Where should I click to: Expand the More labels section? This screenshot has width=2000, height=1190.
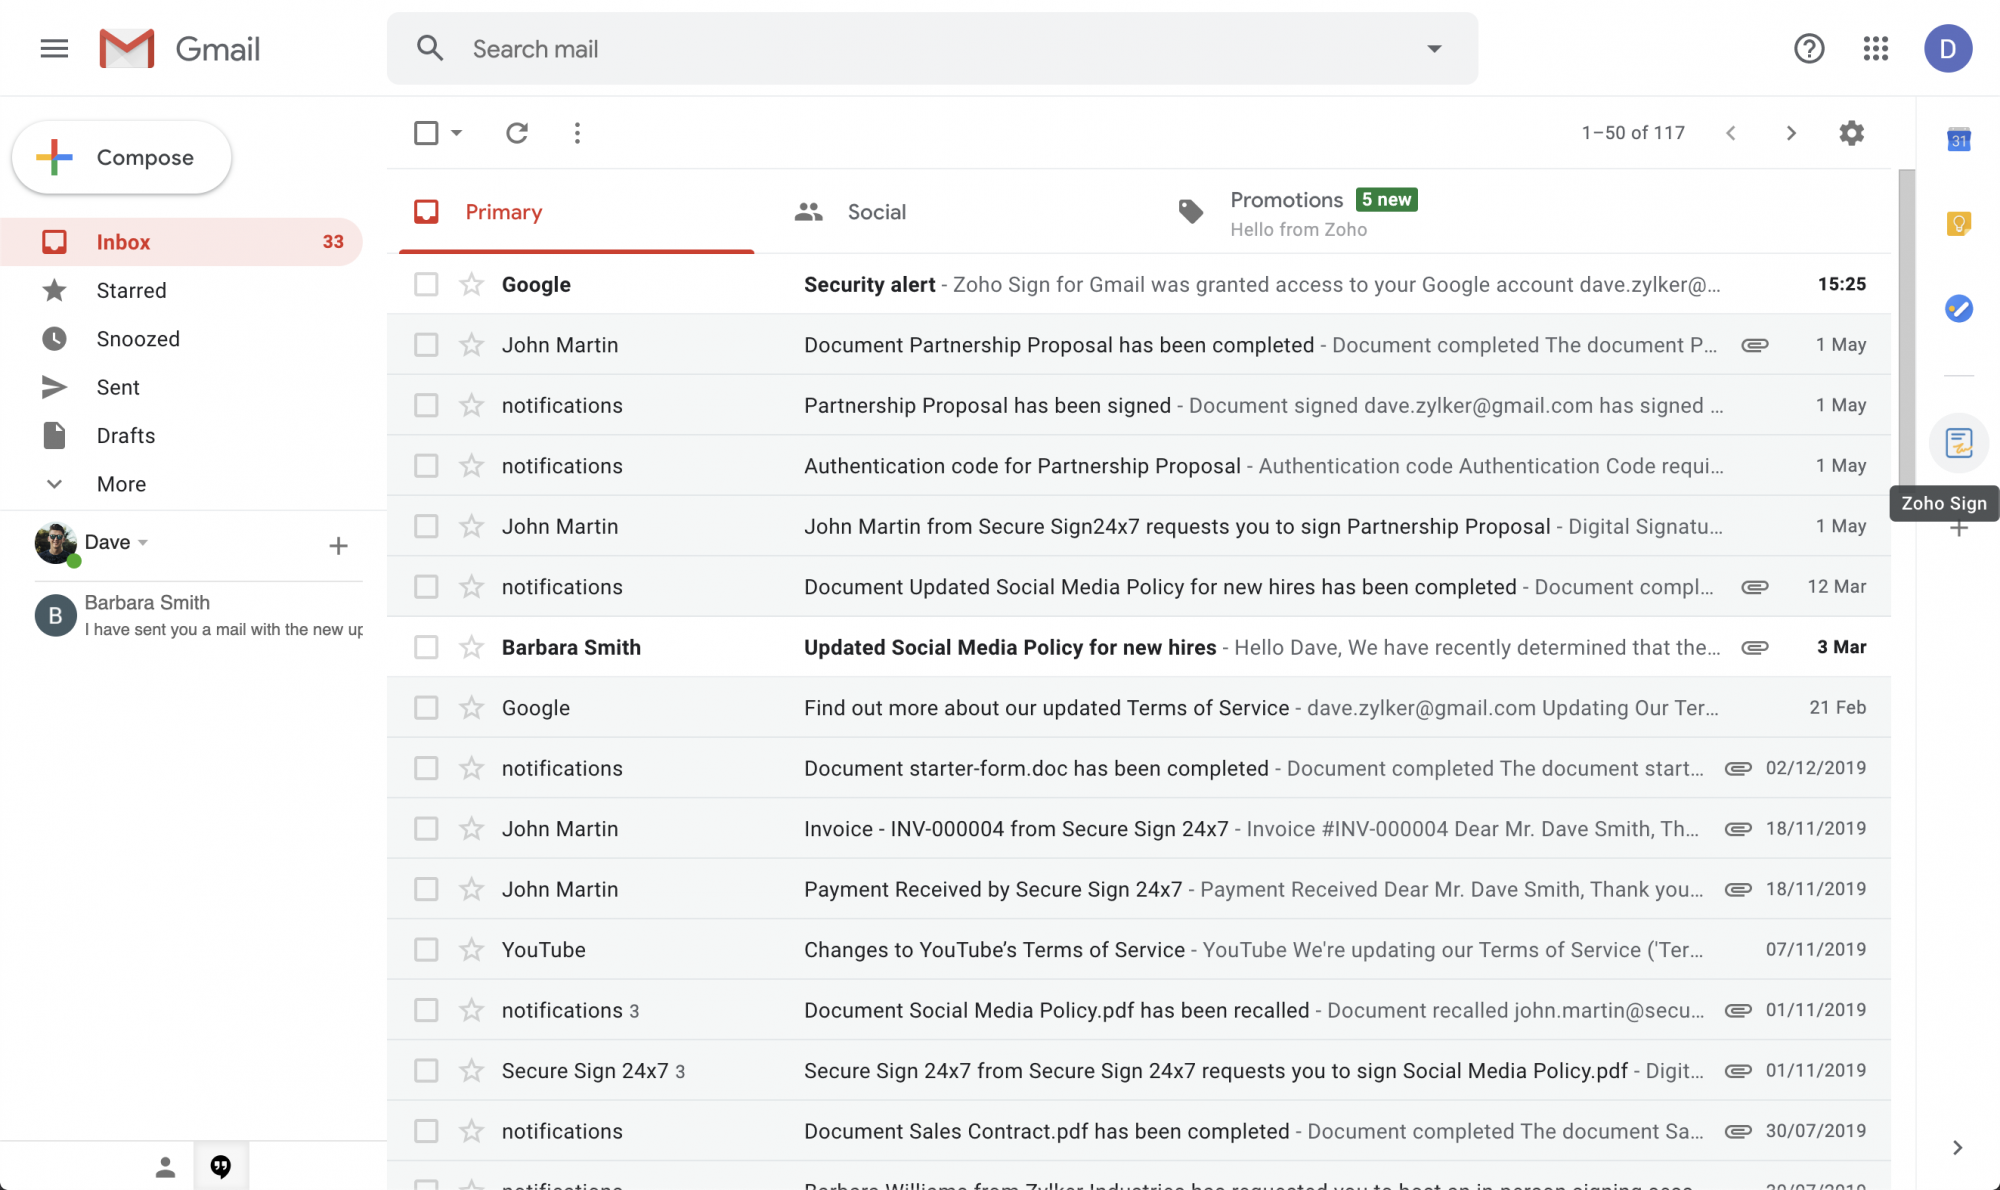point(120,484)
